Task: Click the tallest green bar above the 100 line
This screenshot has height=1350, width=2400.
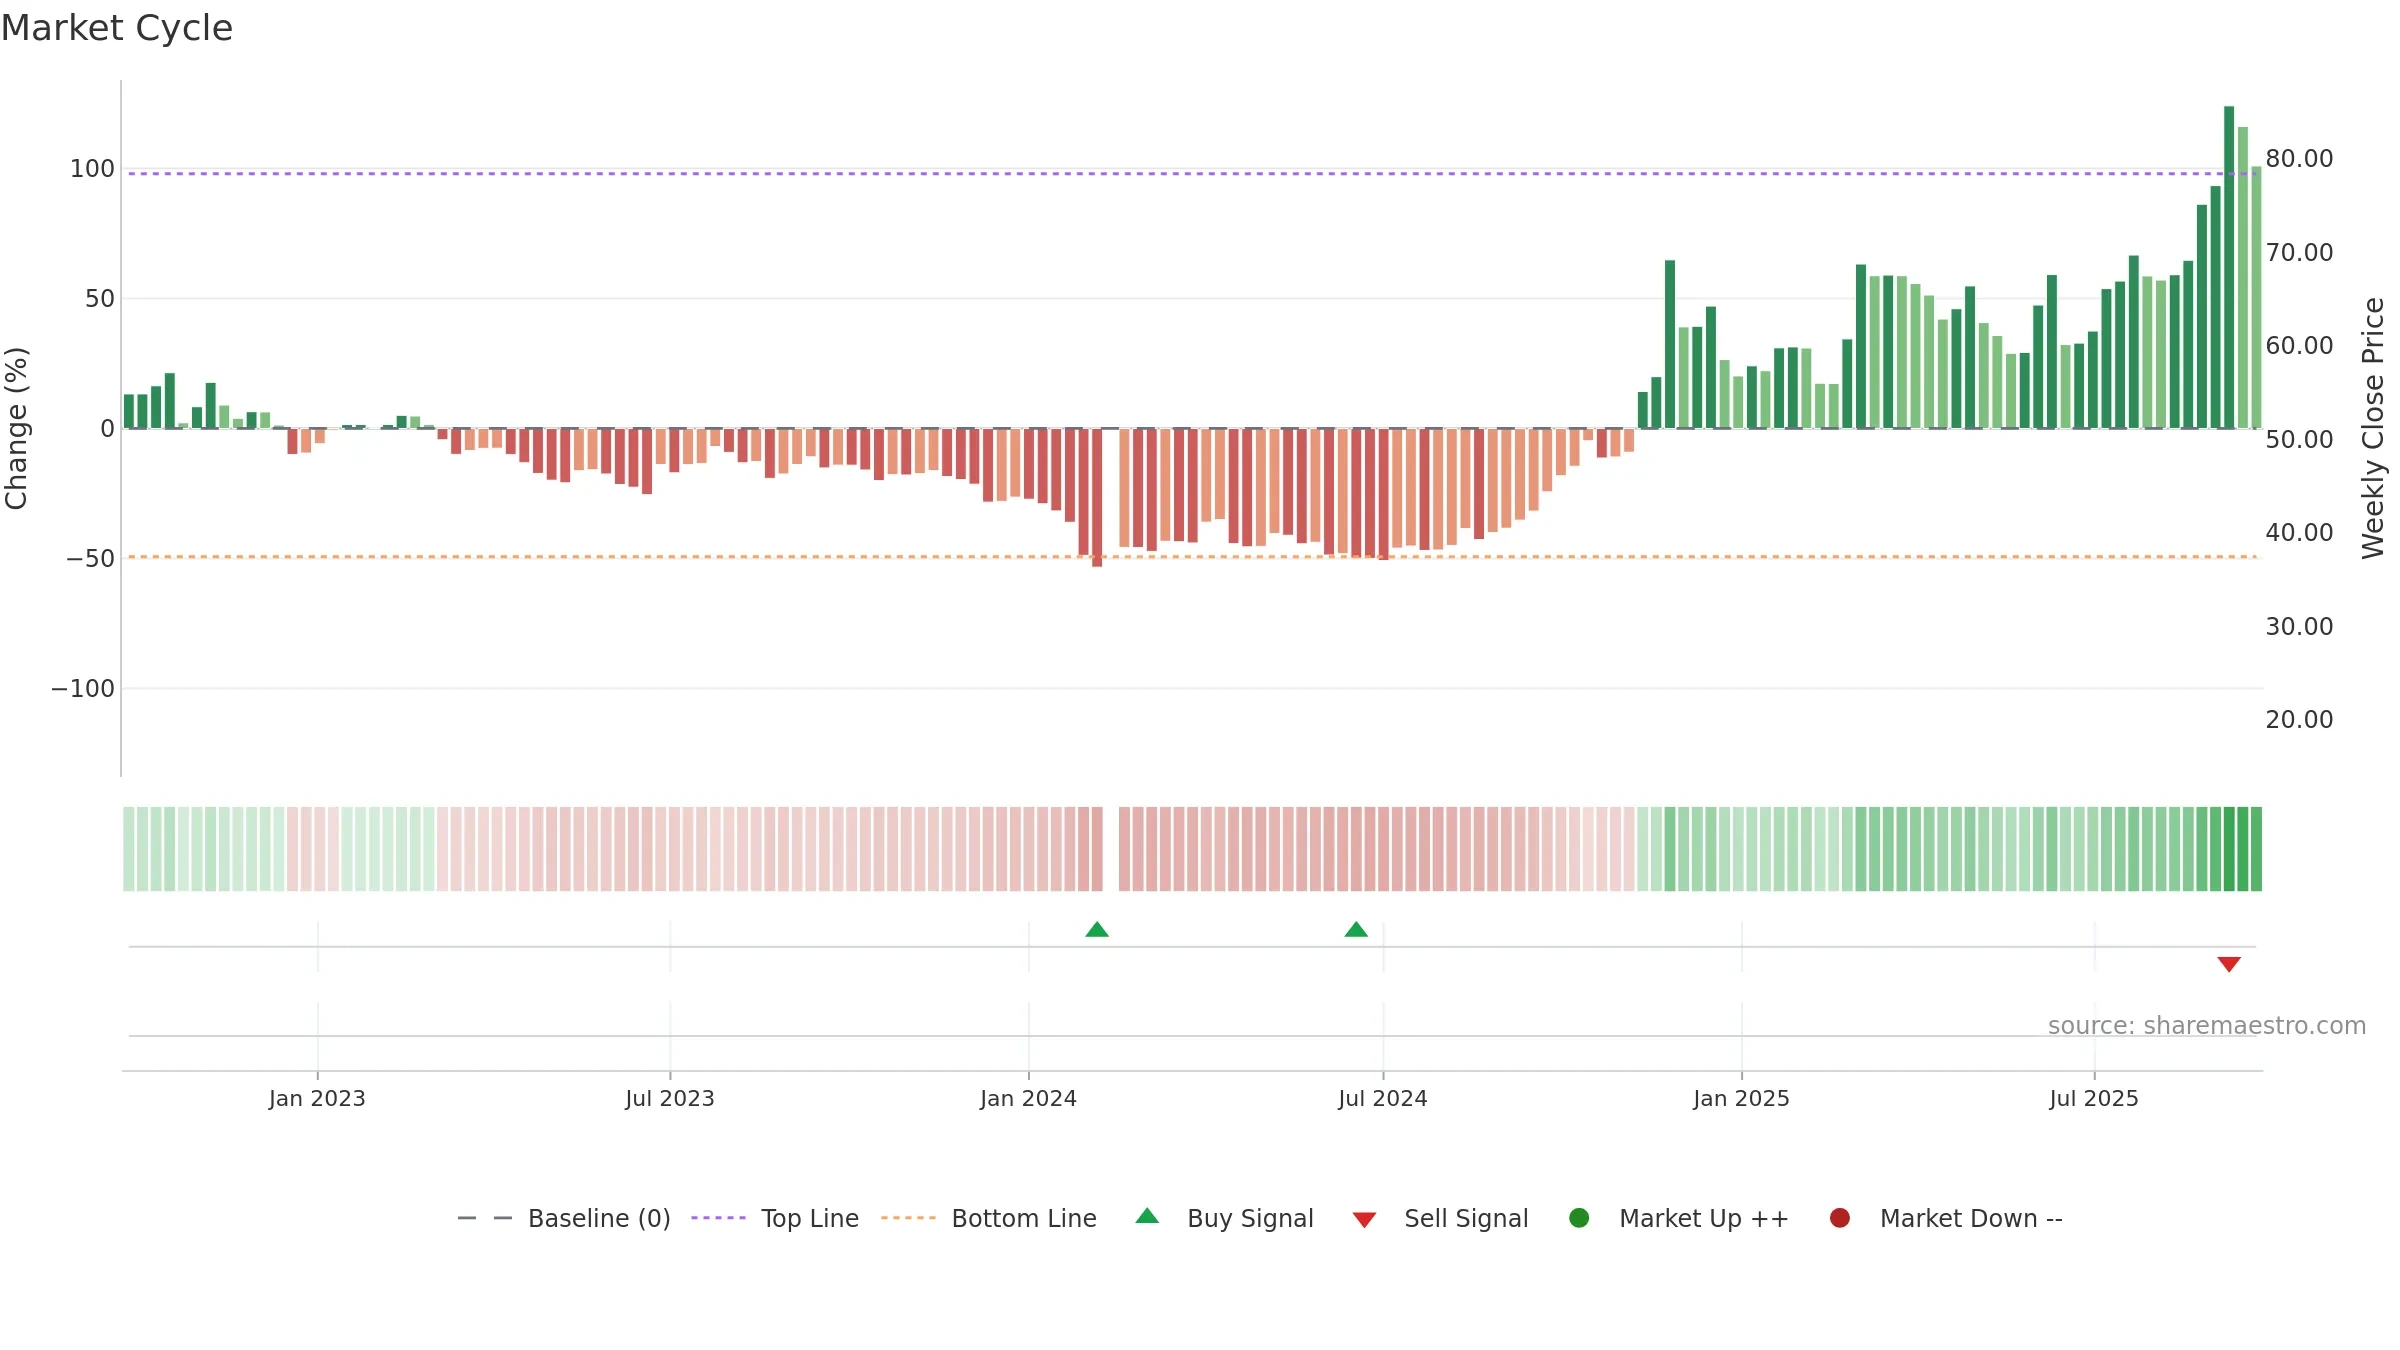Action: coord(2229,267)
